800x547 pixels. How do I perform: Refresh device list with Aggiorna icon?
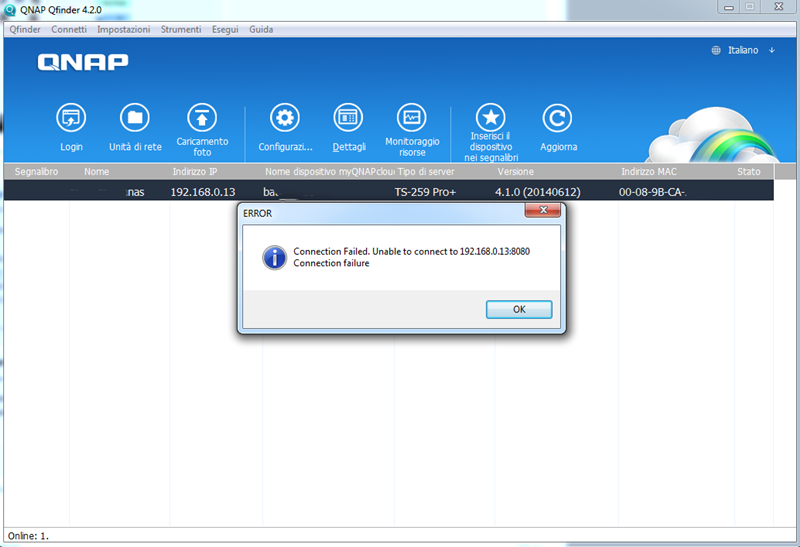coord(558,118)
